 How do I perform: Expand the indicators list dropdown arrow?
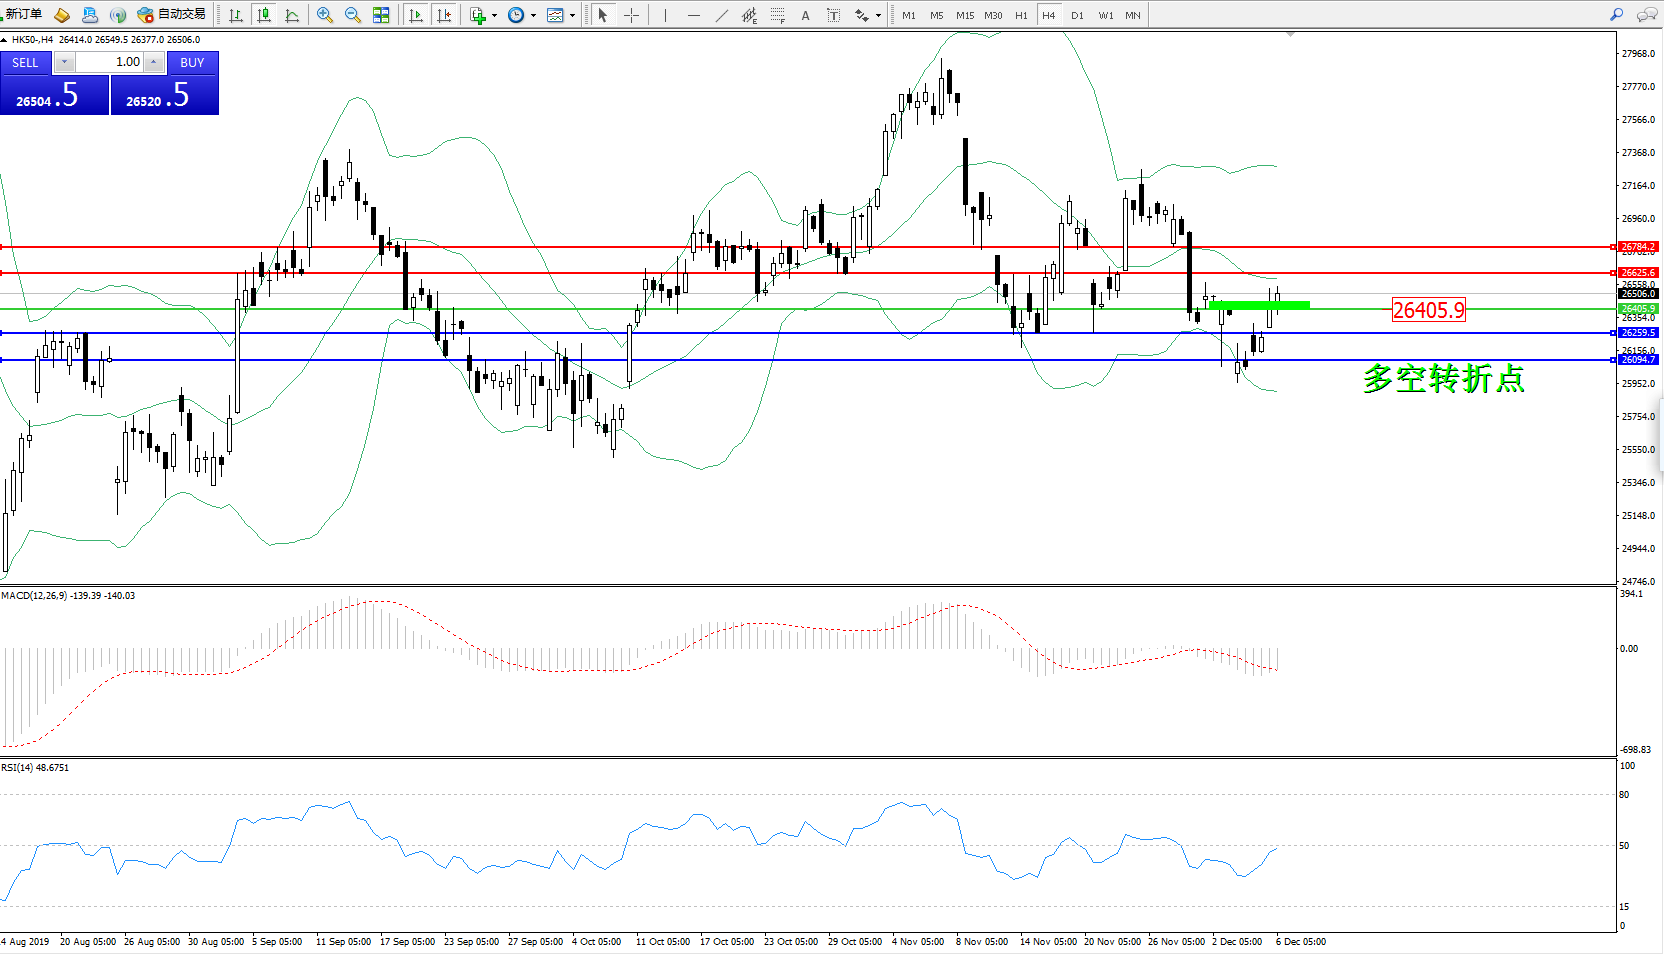(494, 15)
